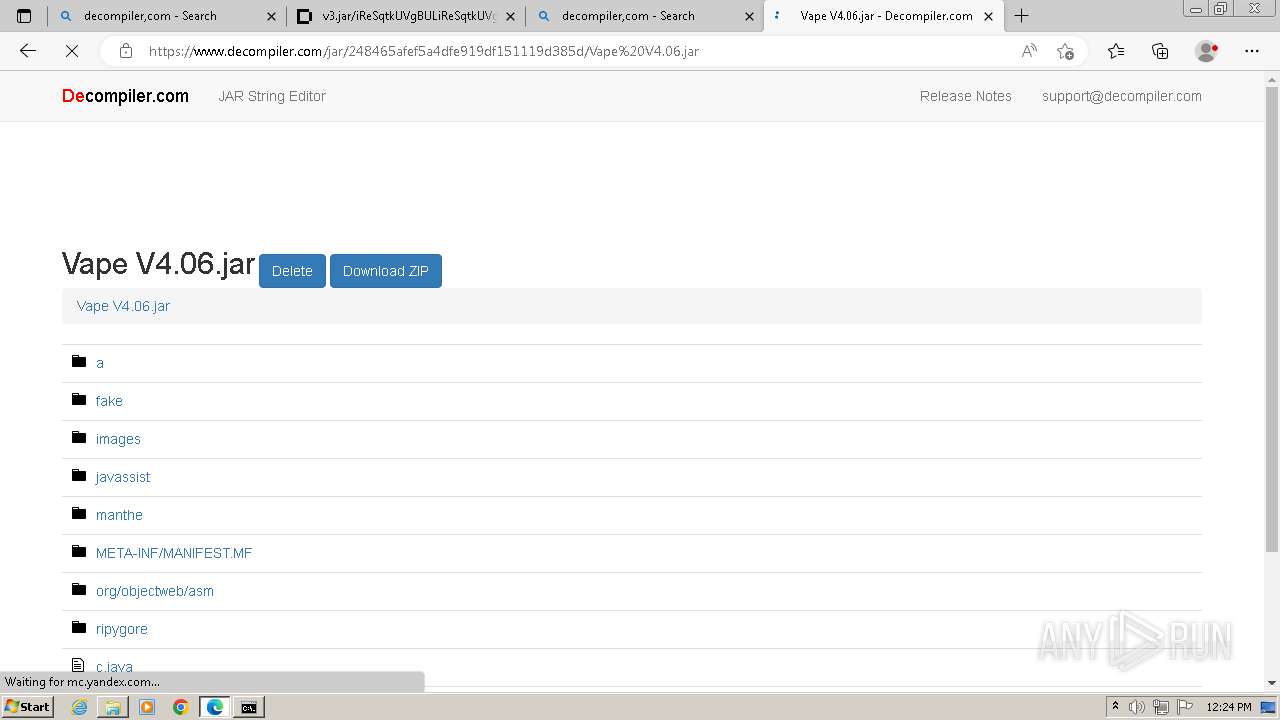Image resolution: width=1280 pixels, height=720 pixels.
Task: Click the folder icon beside 'fake'
Action: tap(79, 399)
